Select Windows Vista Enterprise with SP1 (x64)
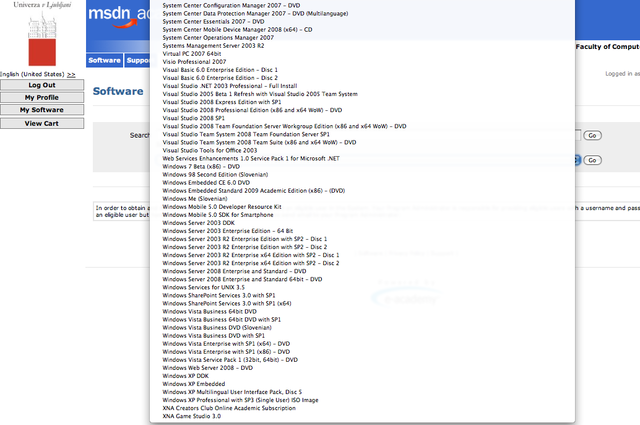The width and height of the screenshot is (640, 425). pyautogui.click(x=226, y=344)
